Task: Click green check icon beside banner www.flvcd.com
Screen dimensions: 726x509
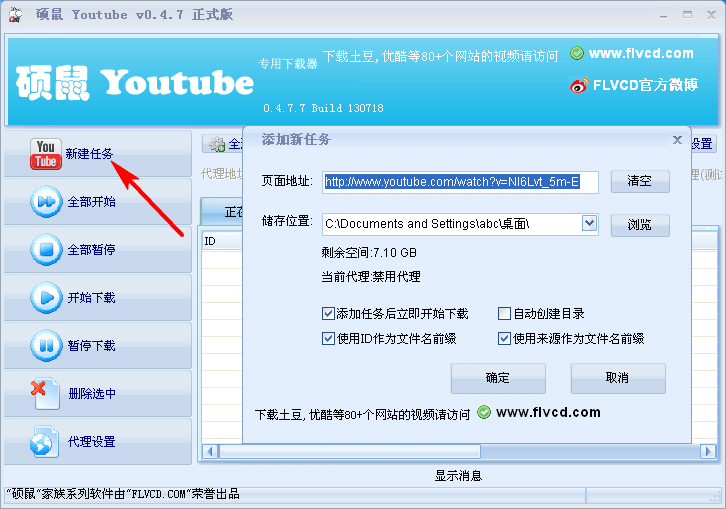Action: tap(576, 53)
